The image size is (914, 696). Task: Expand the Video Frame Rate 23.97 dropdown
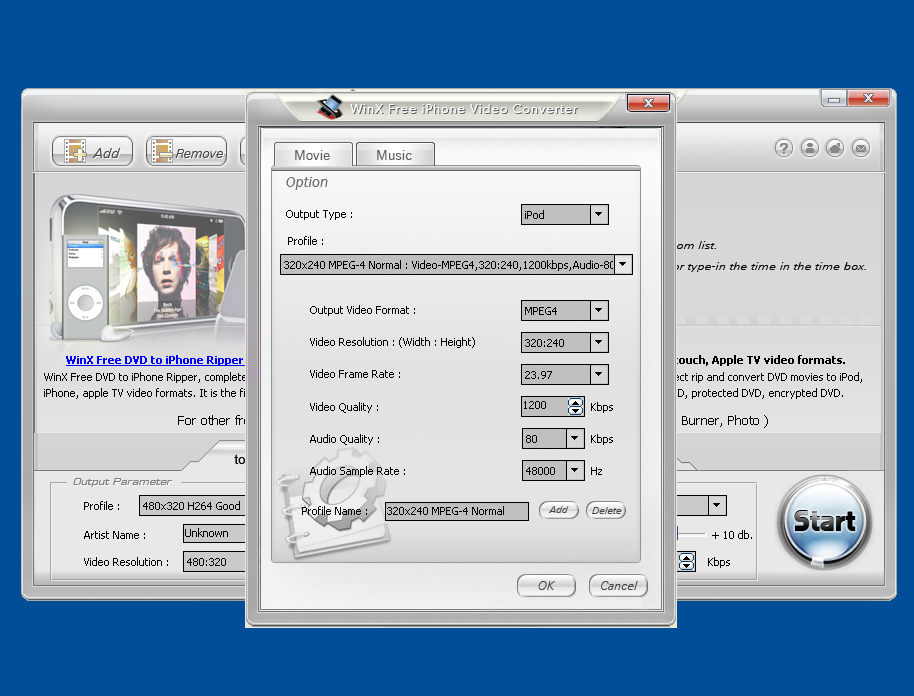pyautogui.click(x=599, y=375)
